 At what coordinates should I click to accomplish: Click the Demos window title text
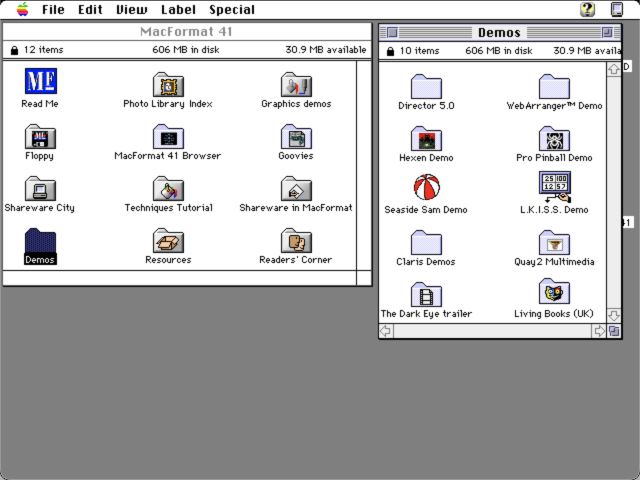[499, 33]
